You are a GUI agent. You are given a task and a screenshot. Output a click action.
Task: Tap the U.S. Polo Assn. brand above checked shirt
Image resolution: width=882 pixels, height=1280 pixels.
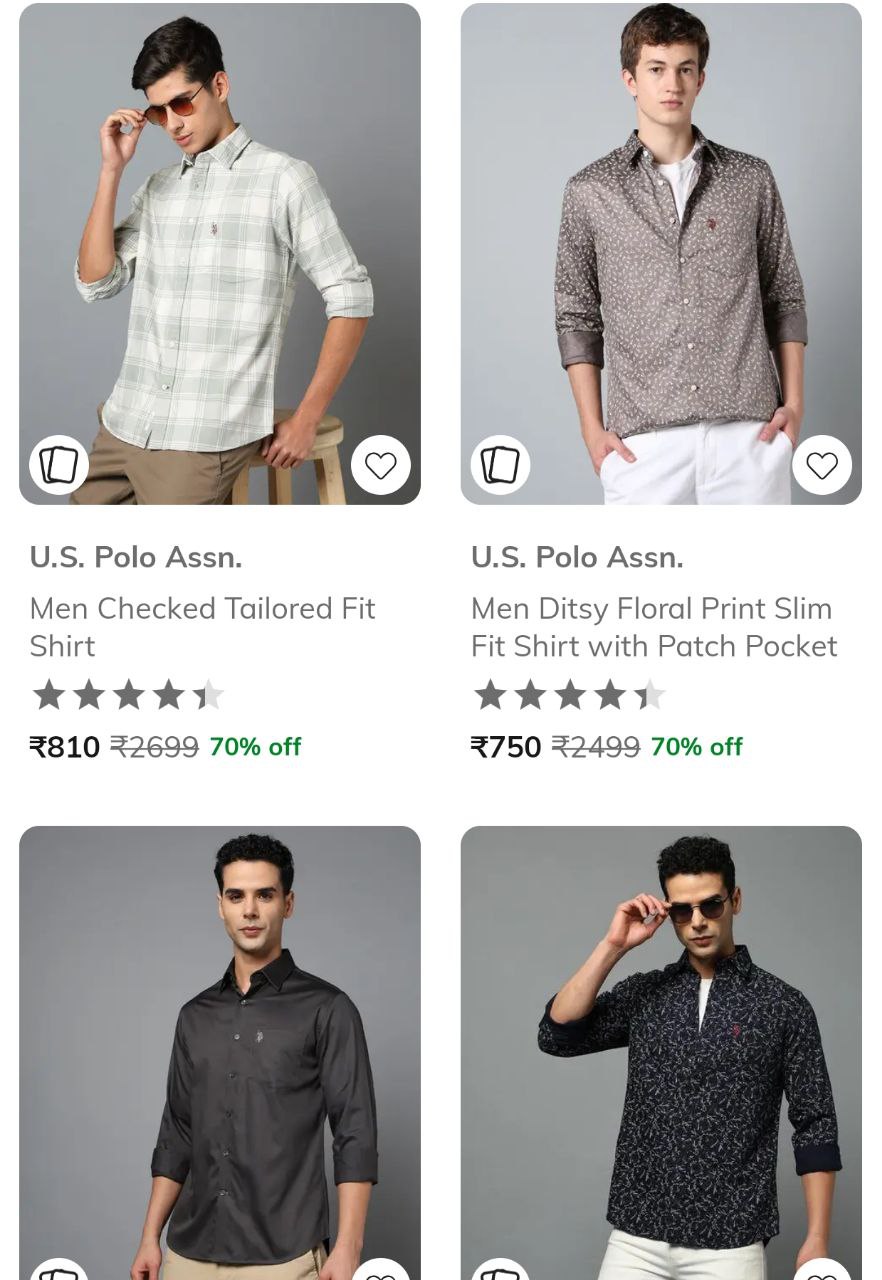[x=136, y=557]
